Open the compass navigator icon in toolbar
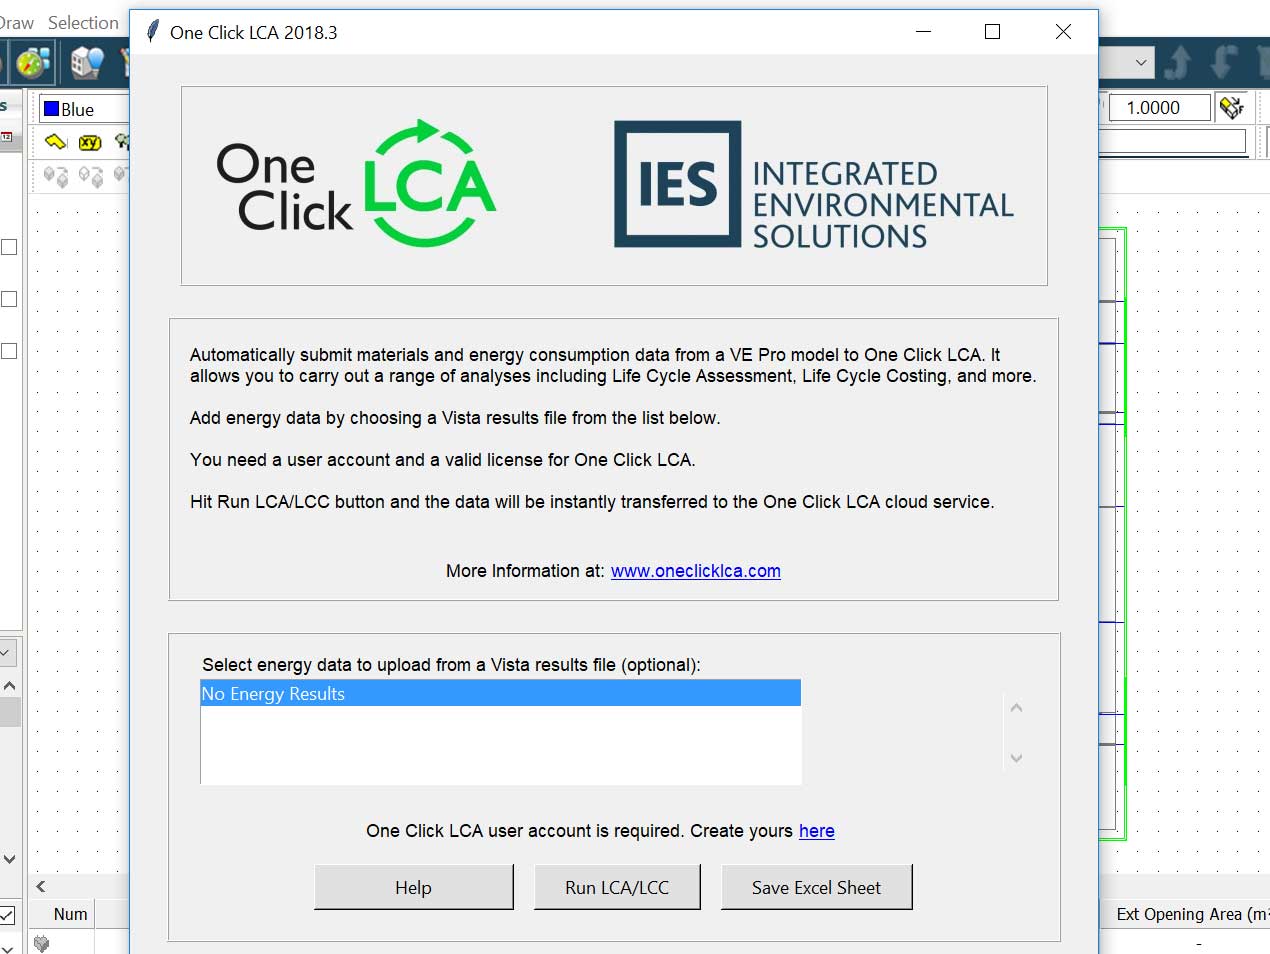1270x954 pixels. click(x=32, y=63)
